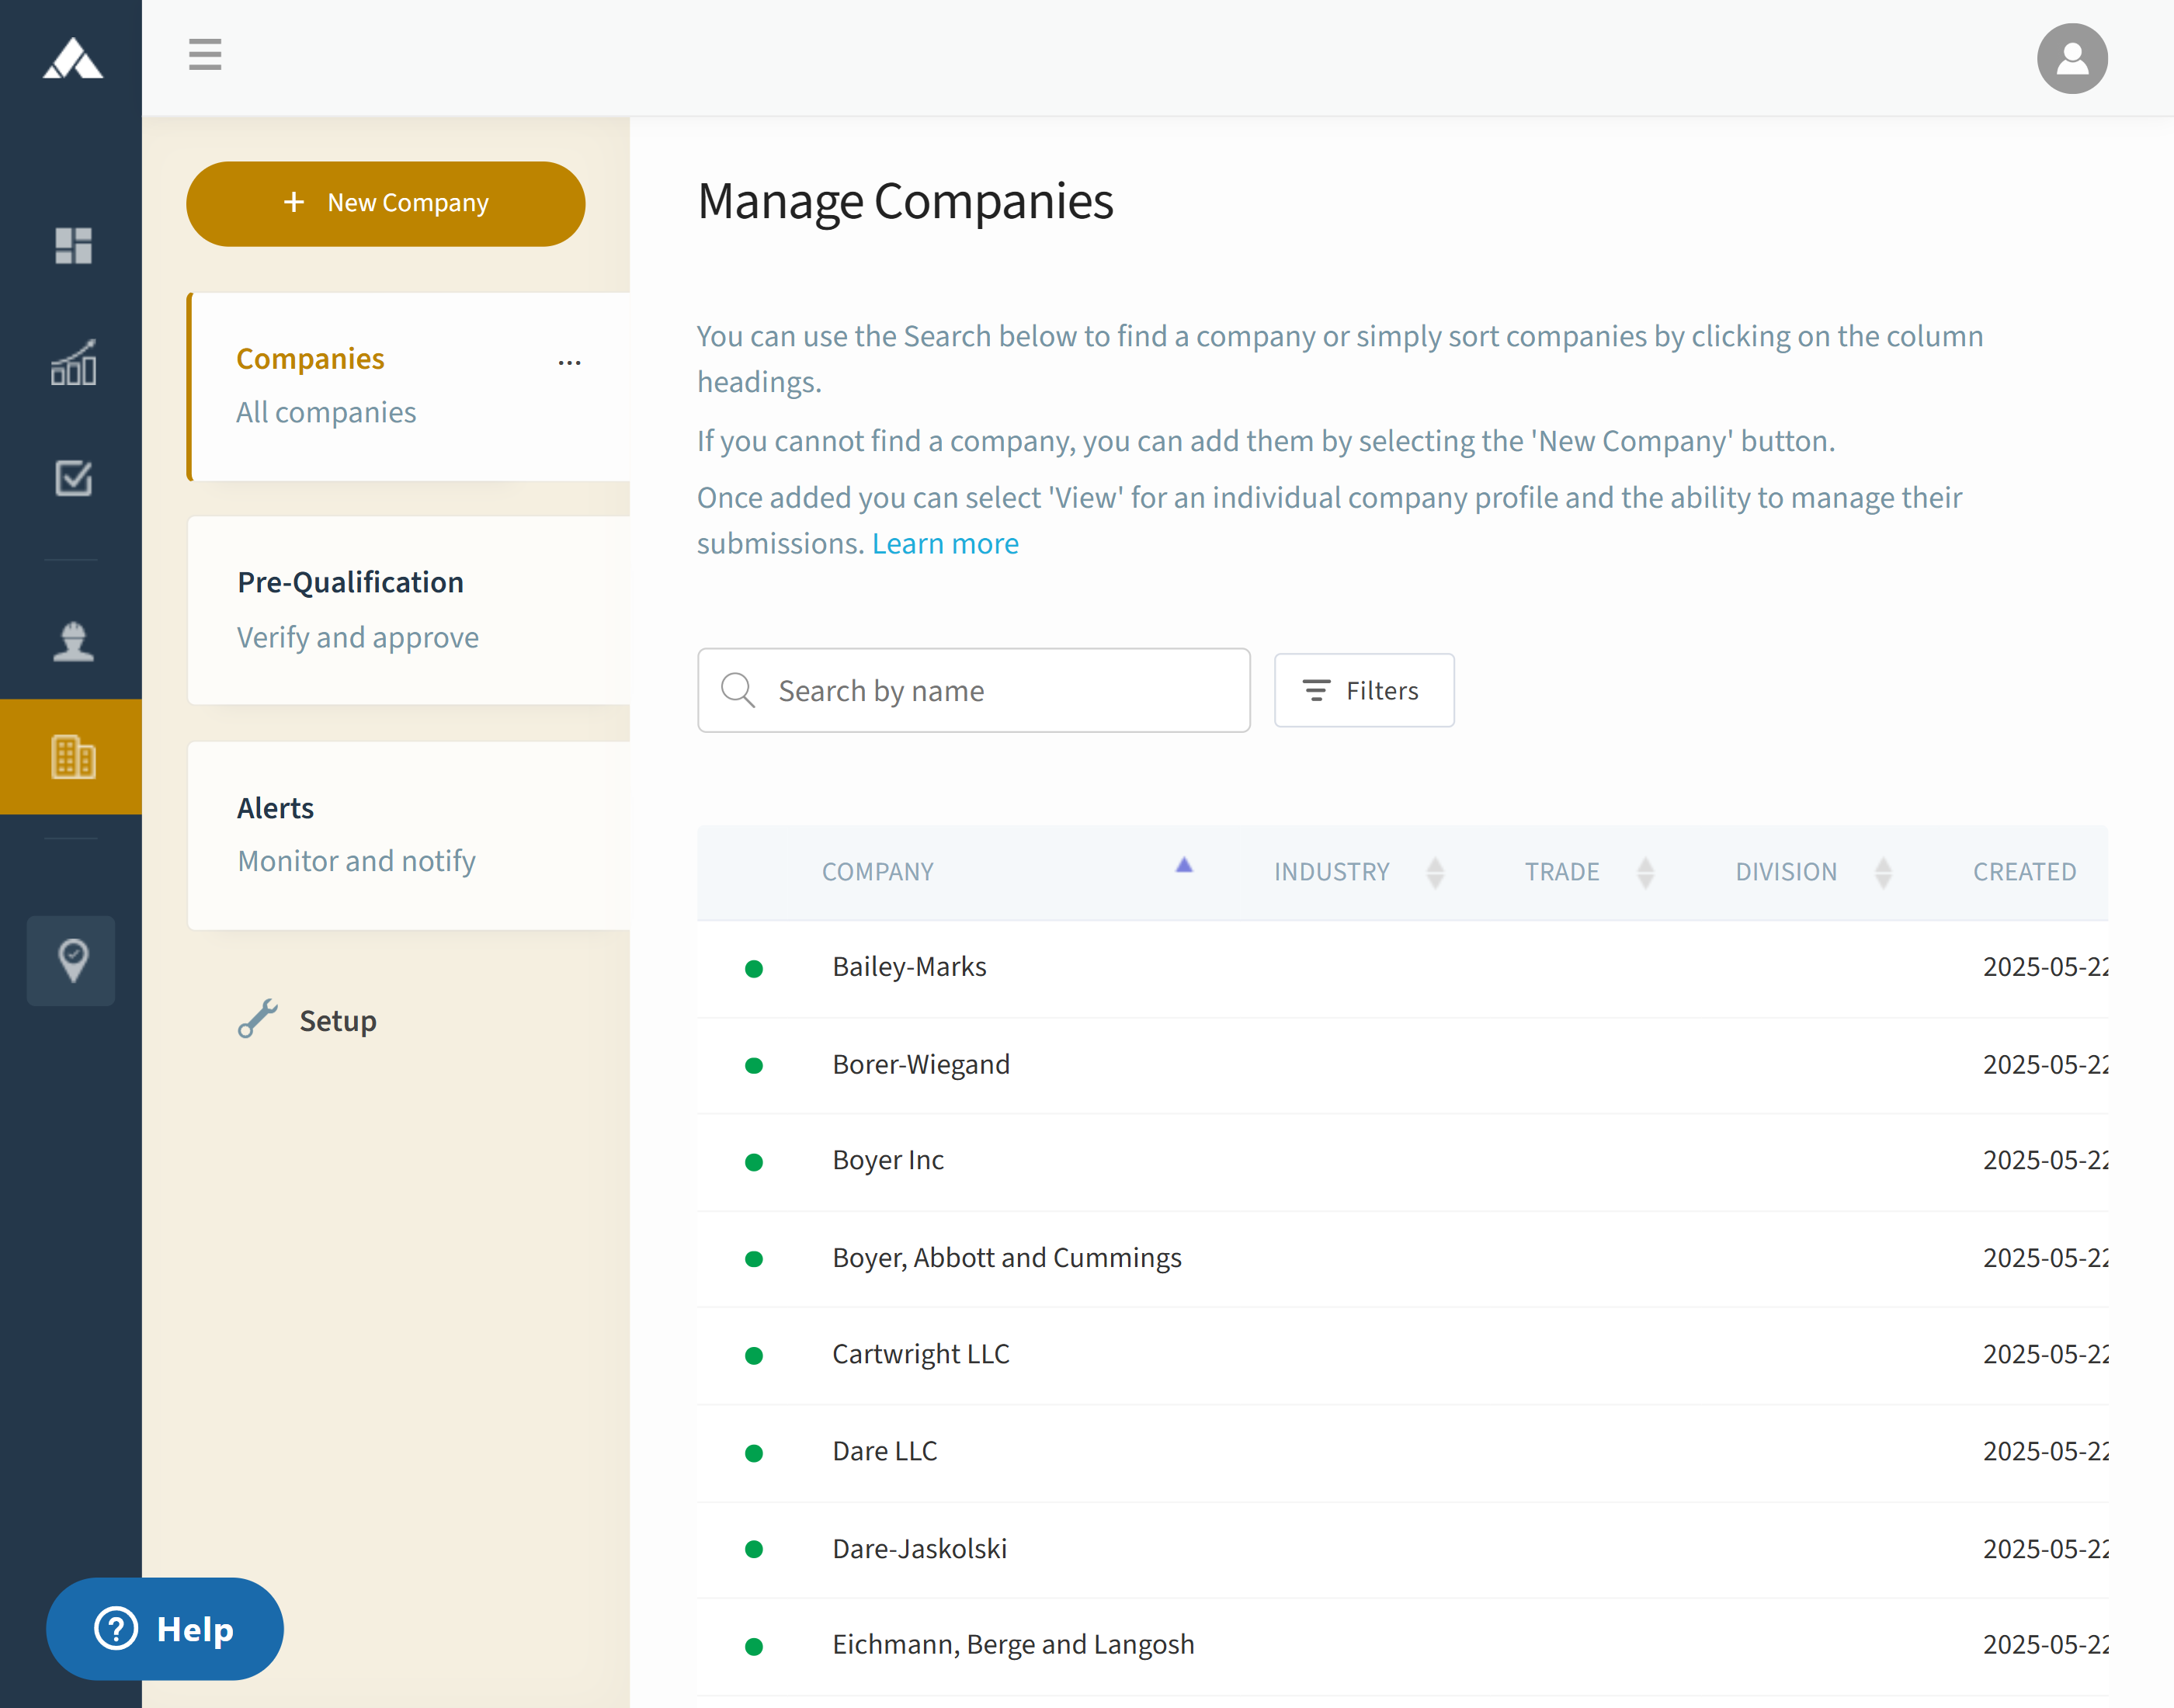The image size is (2174, 1708).
Task: Sort by the DIVISION column arrows
Action: (1883, 872)
